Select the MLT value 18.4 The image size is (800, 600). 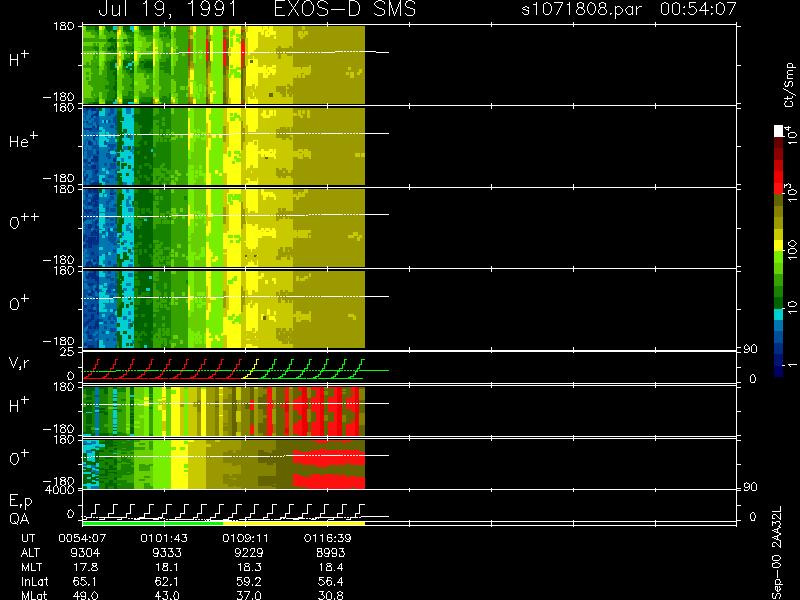[x=330, y=567]
